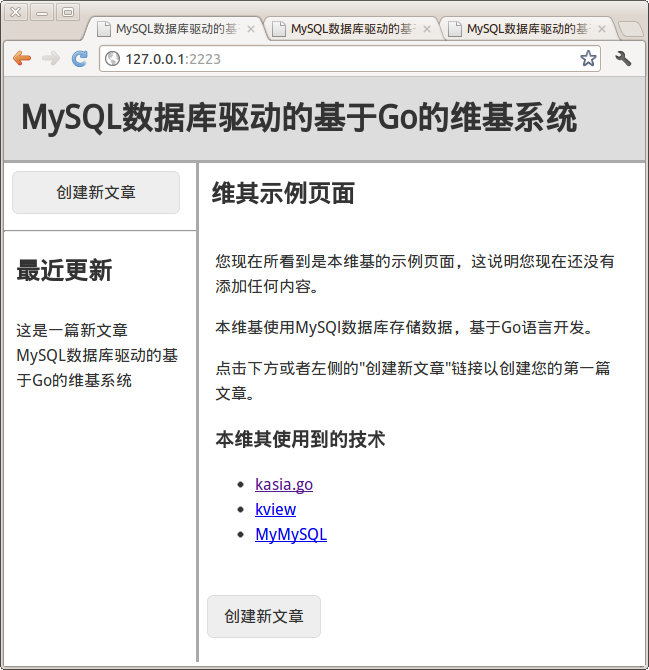Open a new tab with the new tab button

(630, 29)
